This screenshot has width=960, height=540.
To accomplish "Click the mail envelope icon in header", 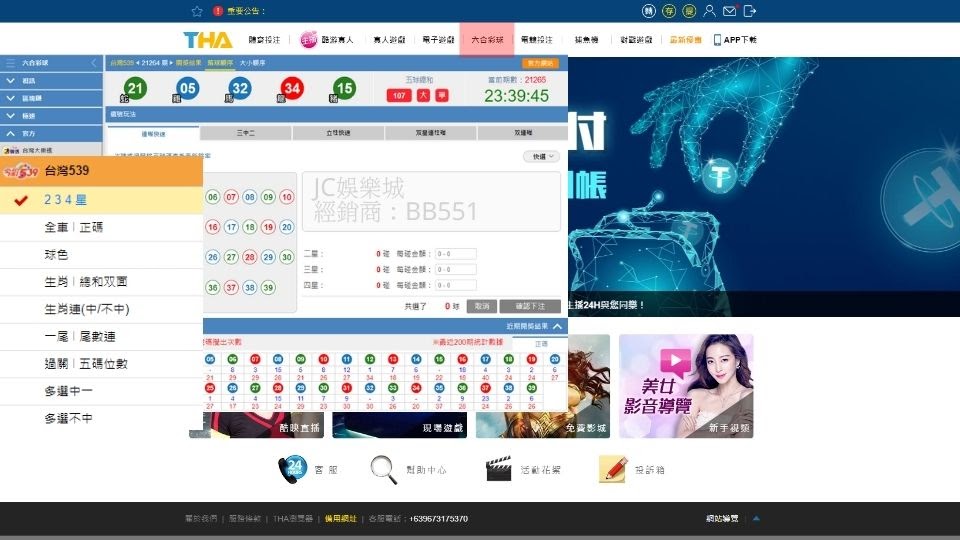I will (729, 11).
